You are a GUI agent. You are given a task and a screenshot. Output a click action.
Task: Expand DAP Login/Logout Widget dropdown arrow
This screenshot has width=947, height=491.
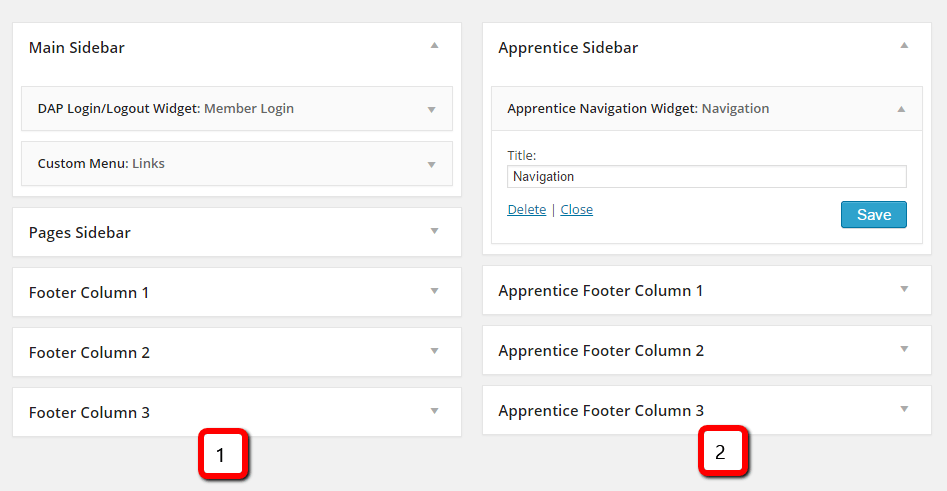431,109
